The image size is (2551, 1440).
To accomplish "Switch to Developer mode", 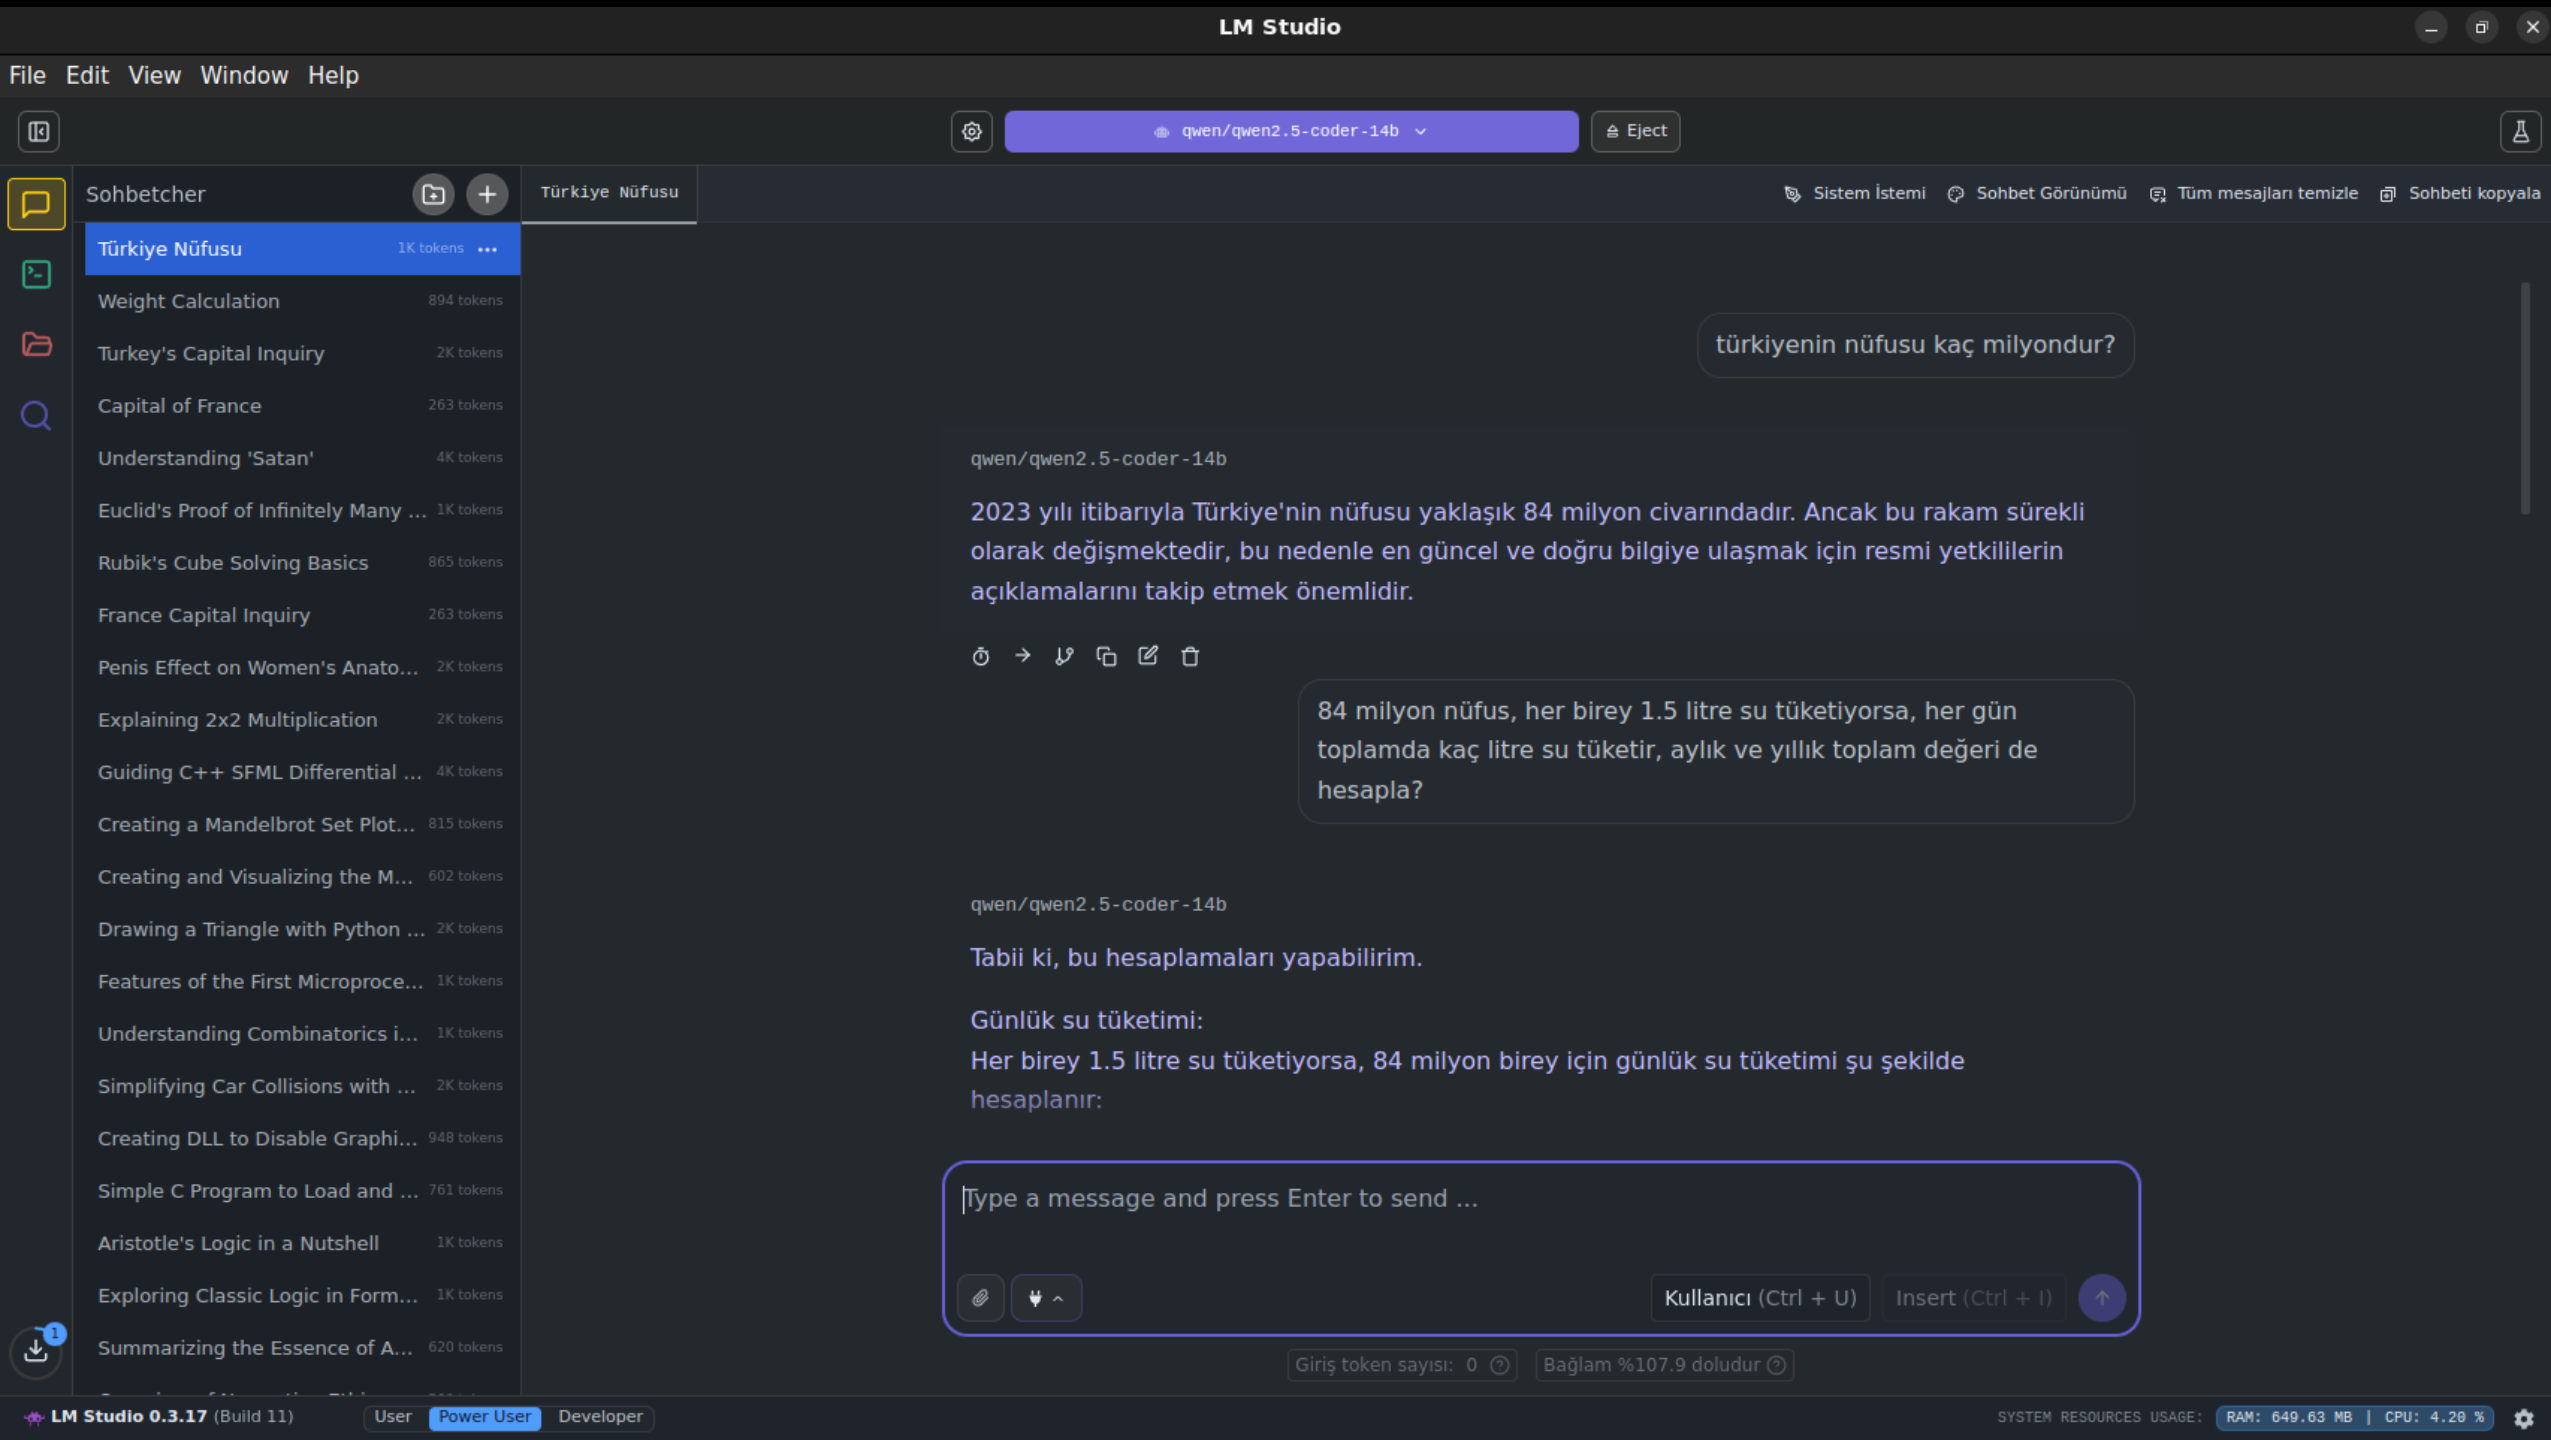I will pyautogui.click(x=600, y=1417).
